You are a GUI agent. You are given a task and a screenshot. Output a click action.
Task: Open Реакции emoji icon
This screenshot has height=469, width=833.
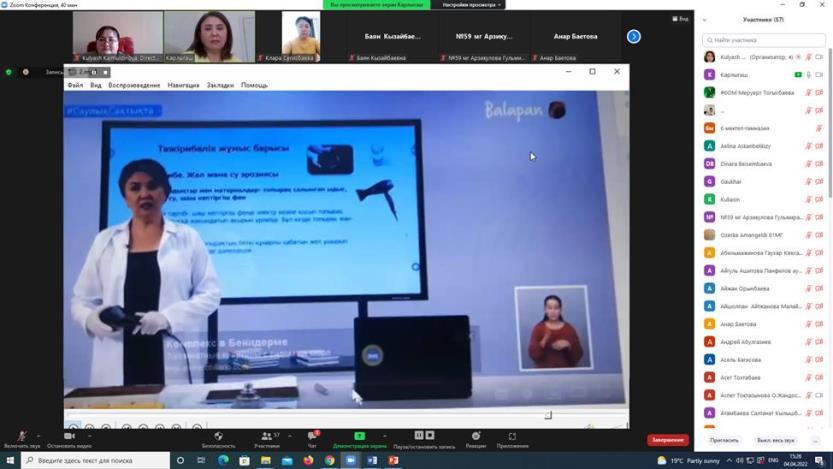tap(476, 436)
